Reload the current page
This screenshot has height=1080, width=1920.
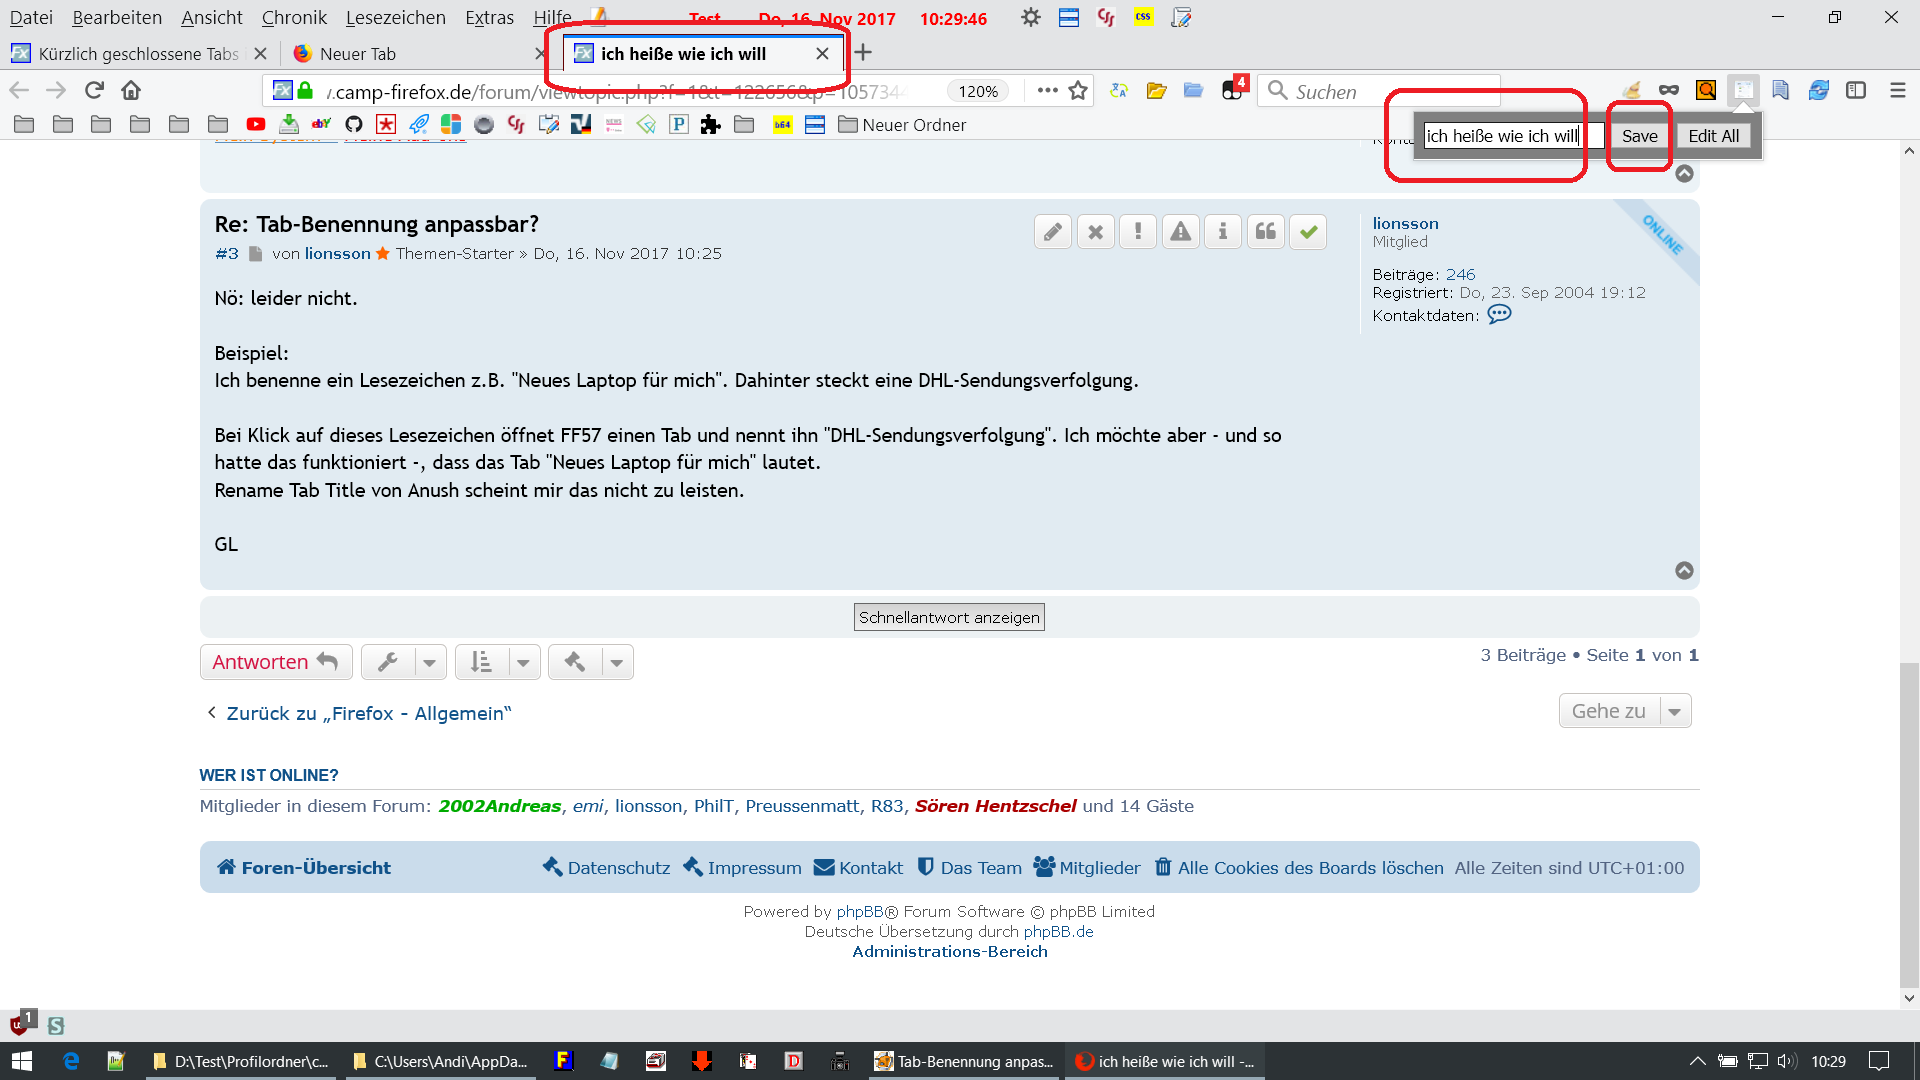pyautogui.click(x=94, y=90)
